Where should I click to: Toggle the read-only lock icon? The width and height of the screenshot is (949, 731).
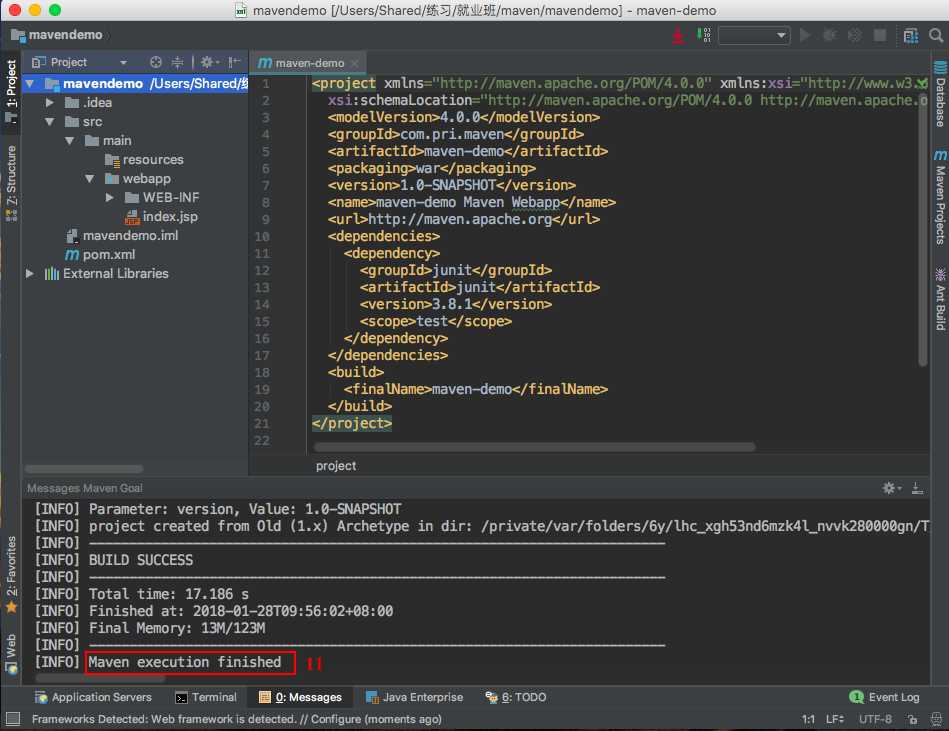[x=912, y=720]
